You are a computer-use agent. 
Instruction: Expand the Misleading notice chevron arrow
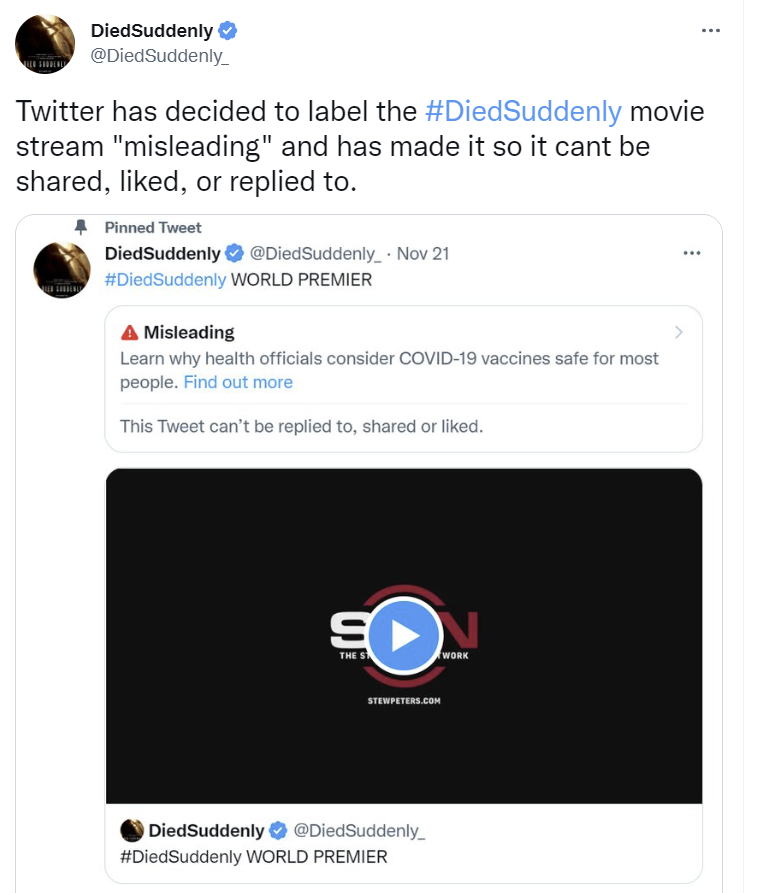click(x=678, y=332)
